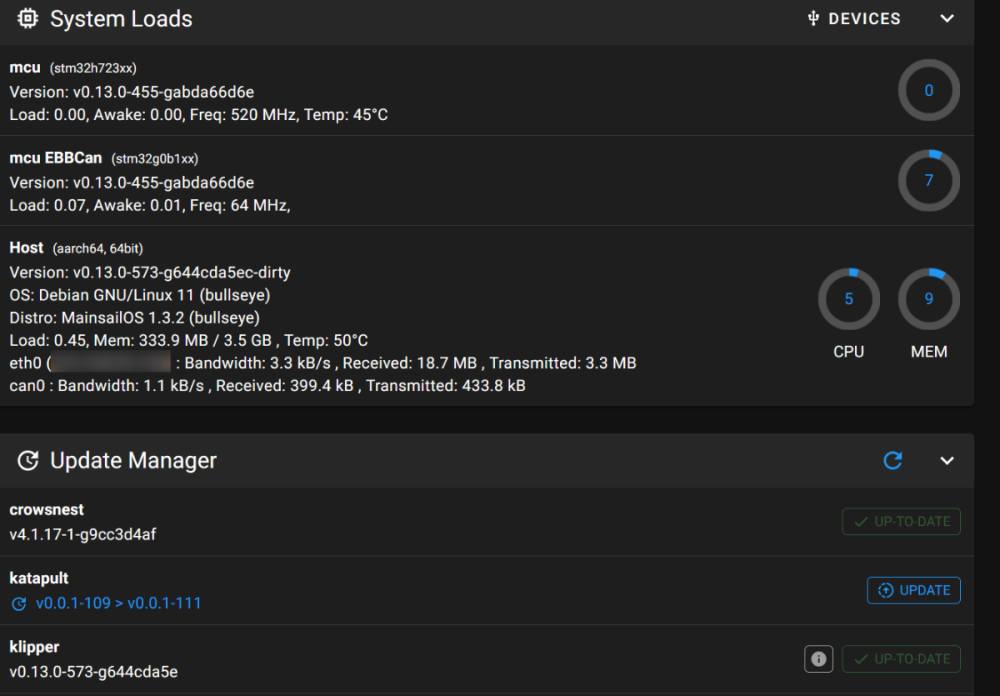
Task: Refresh the Update Manager list
Action: point(893,460)
